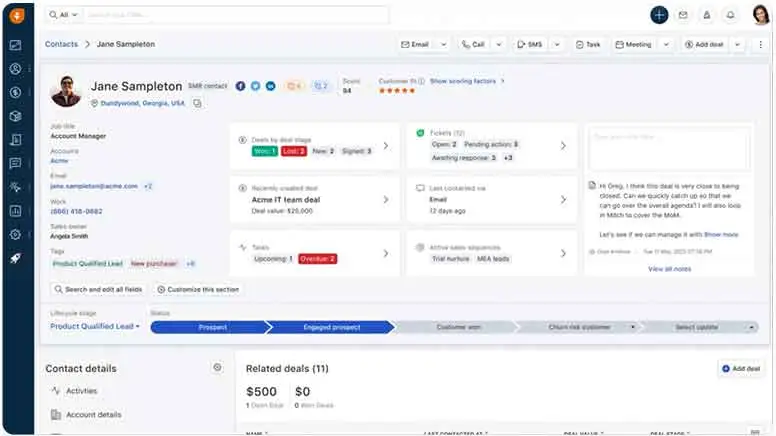Viewport: 776px width, 436px height.
Task: Select the Customer won status stage
Action: 458,327
